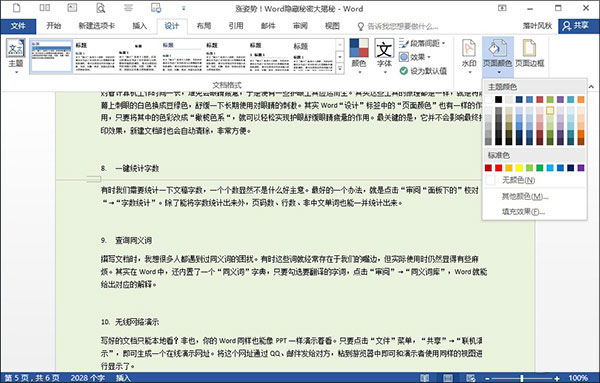The height and width of the screenshot is (383, 600).
Task: Switch to the 插入 insert ribbon tab
Action: click(x=139, y=26)
